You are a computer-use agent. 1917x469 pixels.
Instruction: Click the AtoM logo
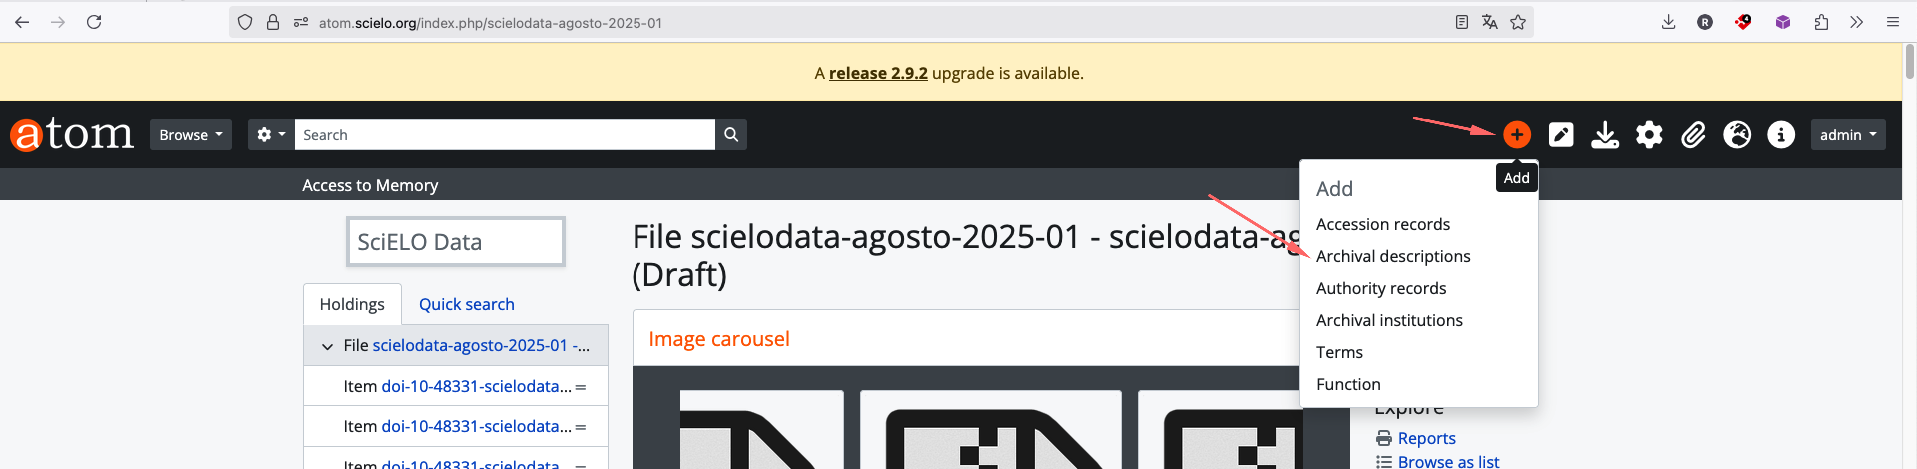point(72,134)
